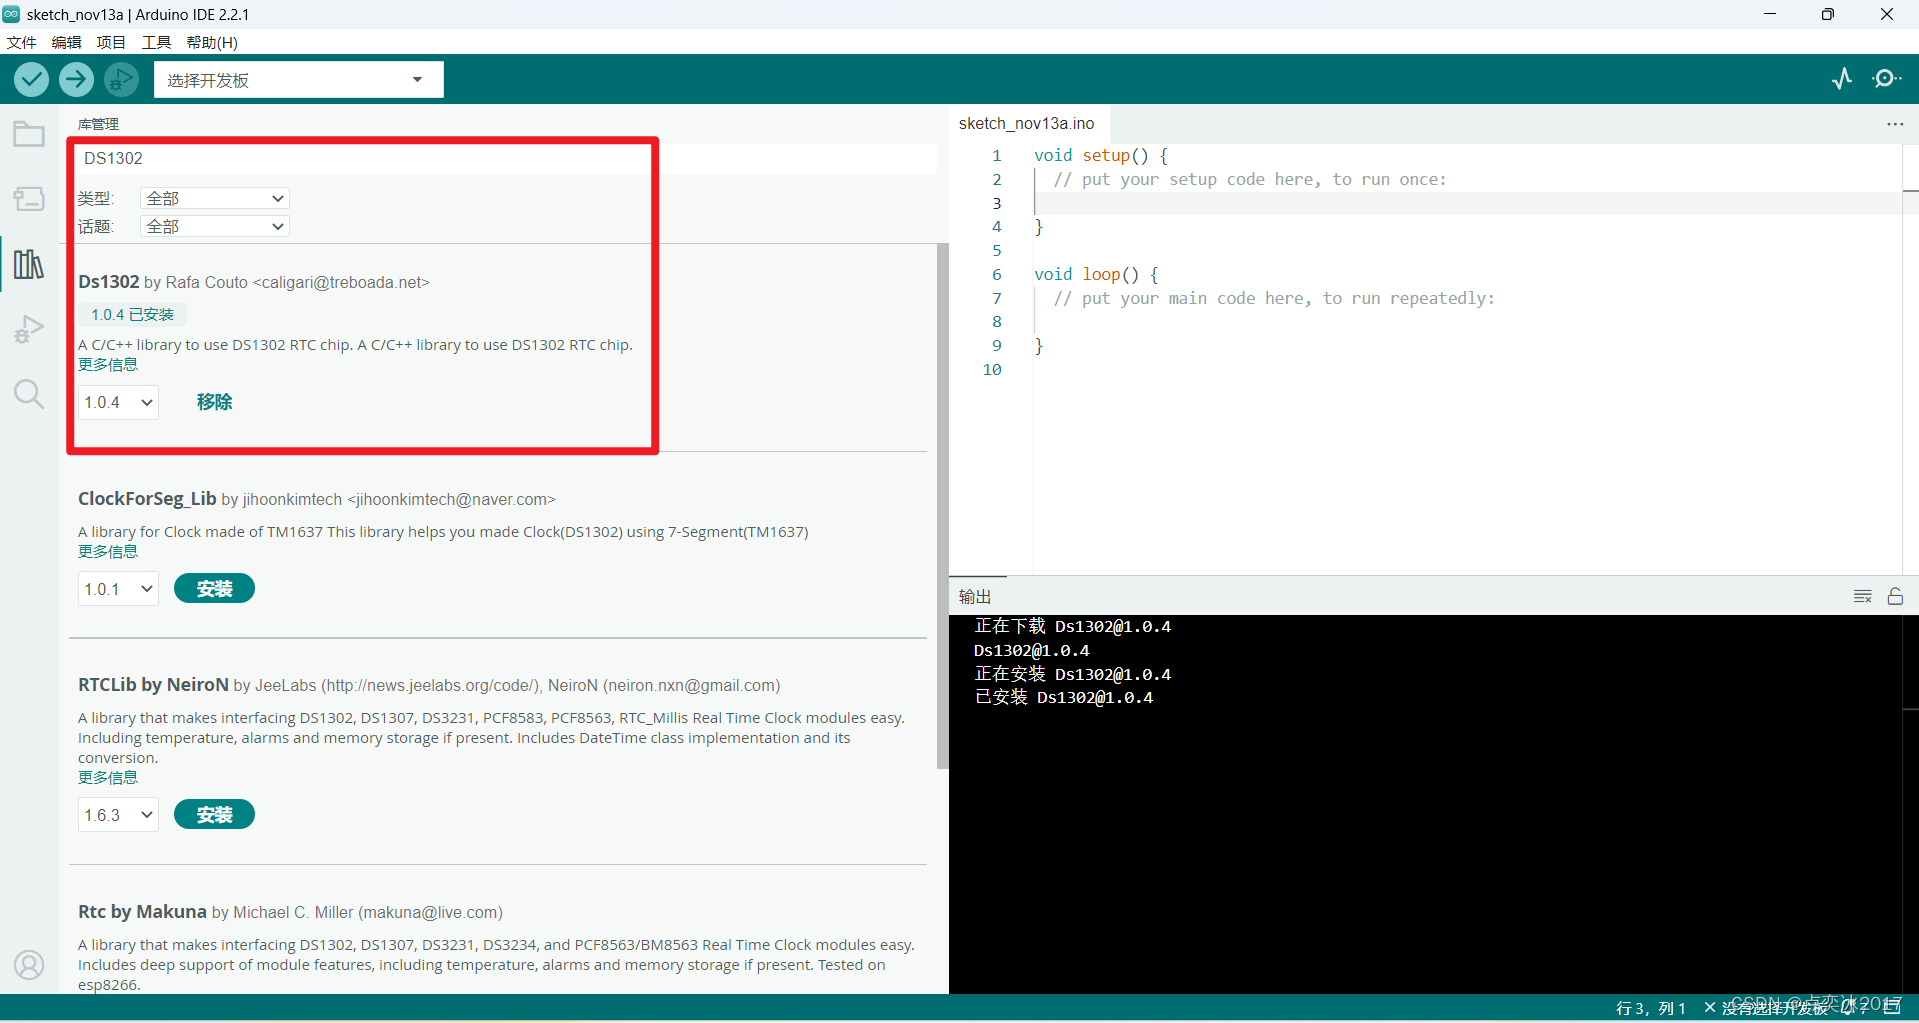Click the ClockForSeg_Lib library title
This screenshot has width=1919, height=1023.
click(147, 499)
